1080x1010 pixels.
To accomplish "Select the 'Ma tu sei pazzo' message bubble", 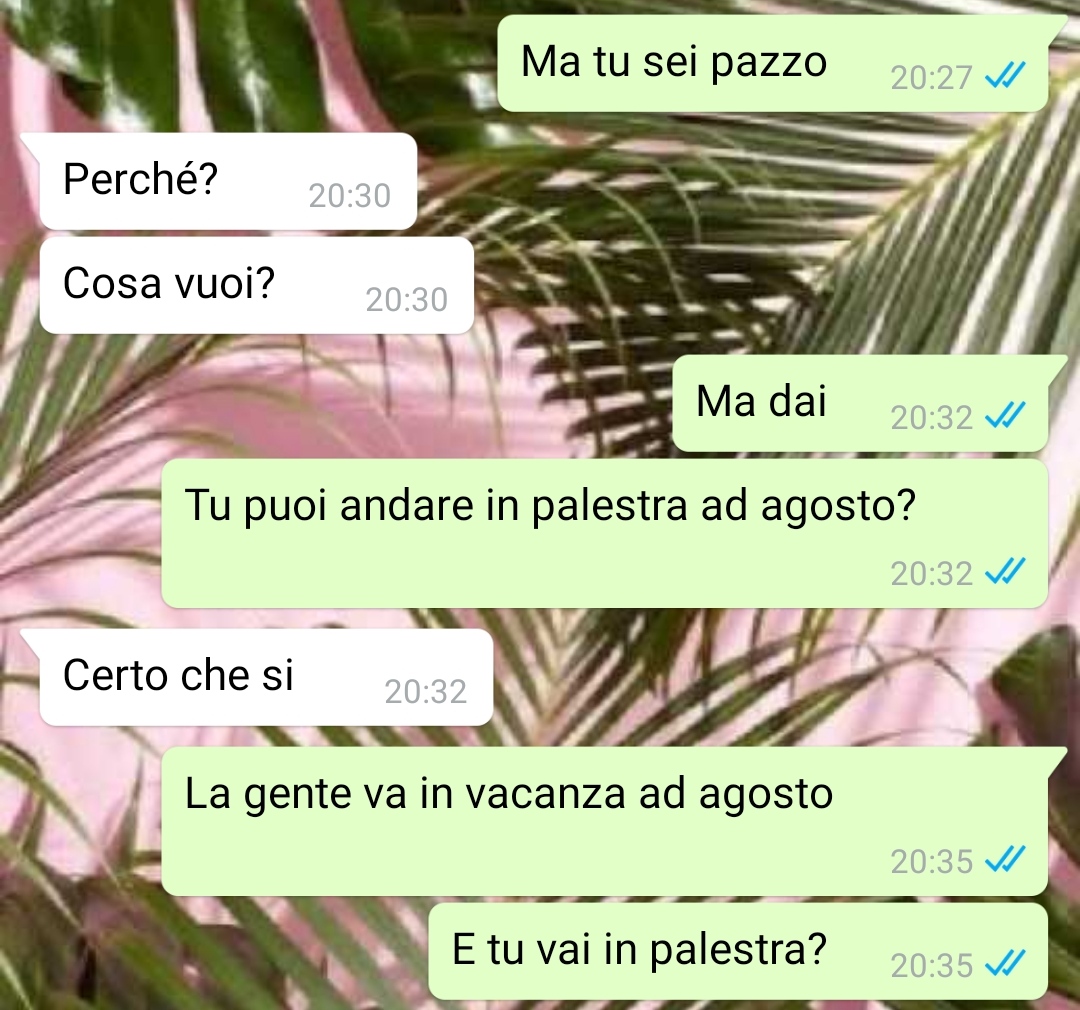I will (773, 63).
